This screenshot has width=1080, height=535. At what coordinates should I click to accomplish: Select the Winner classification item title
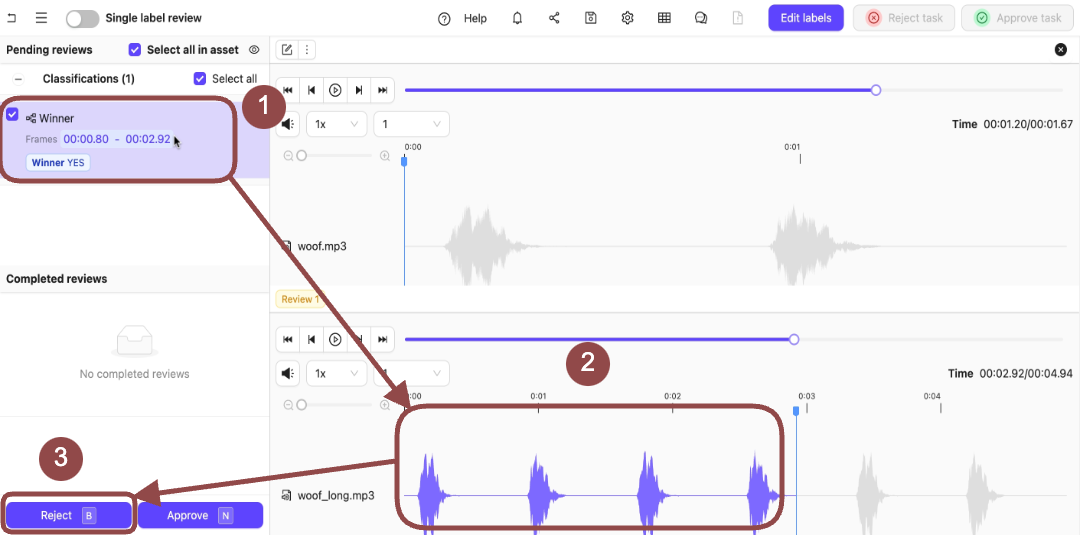pos(56,118)
